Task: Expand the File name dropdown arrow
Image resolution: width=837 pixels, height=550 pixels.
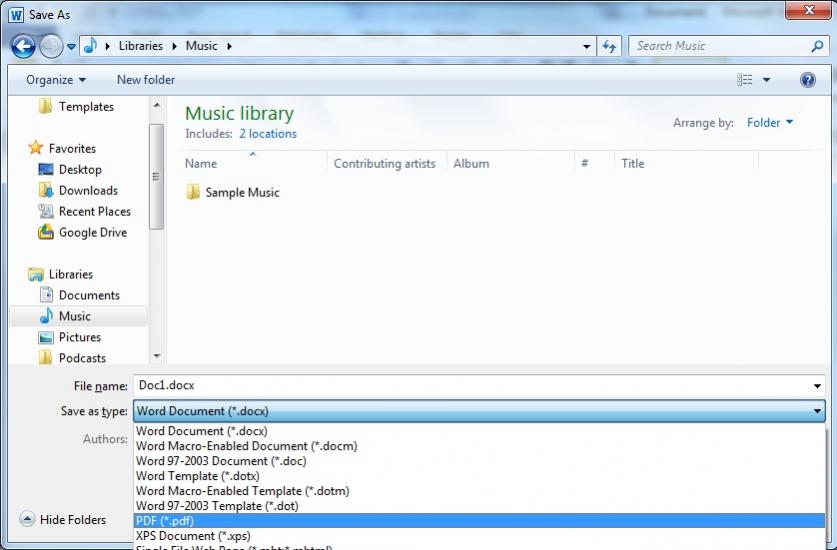Action: click(817, 386)
